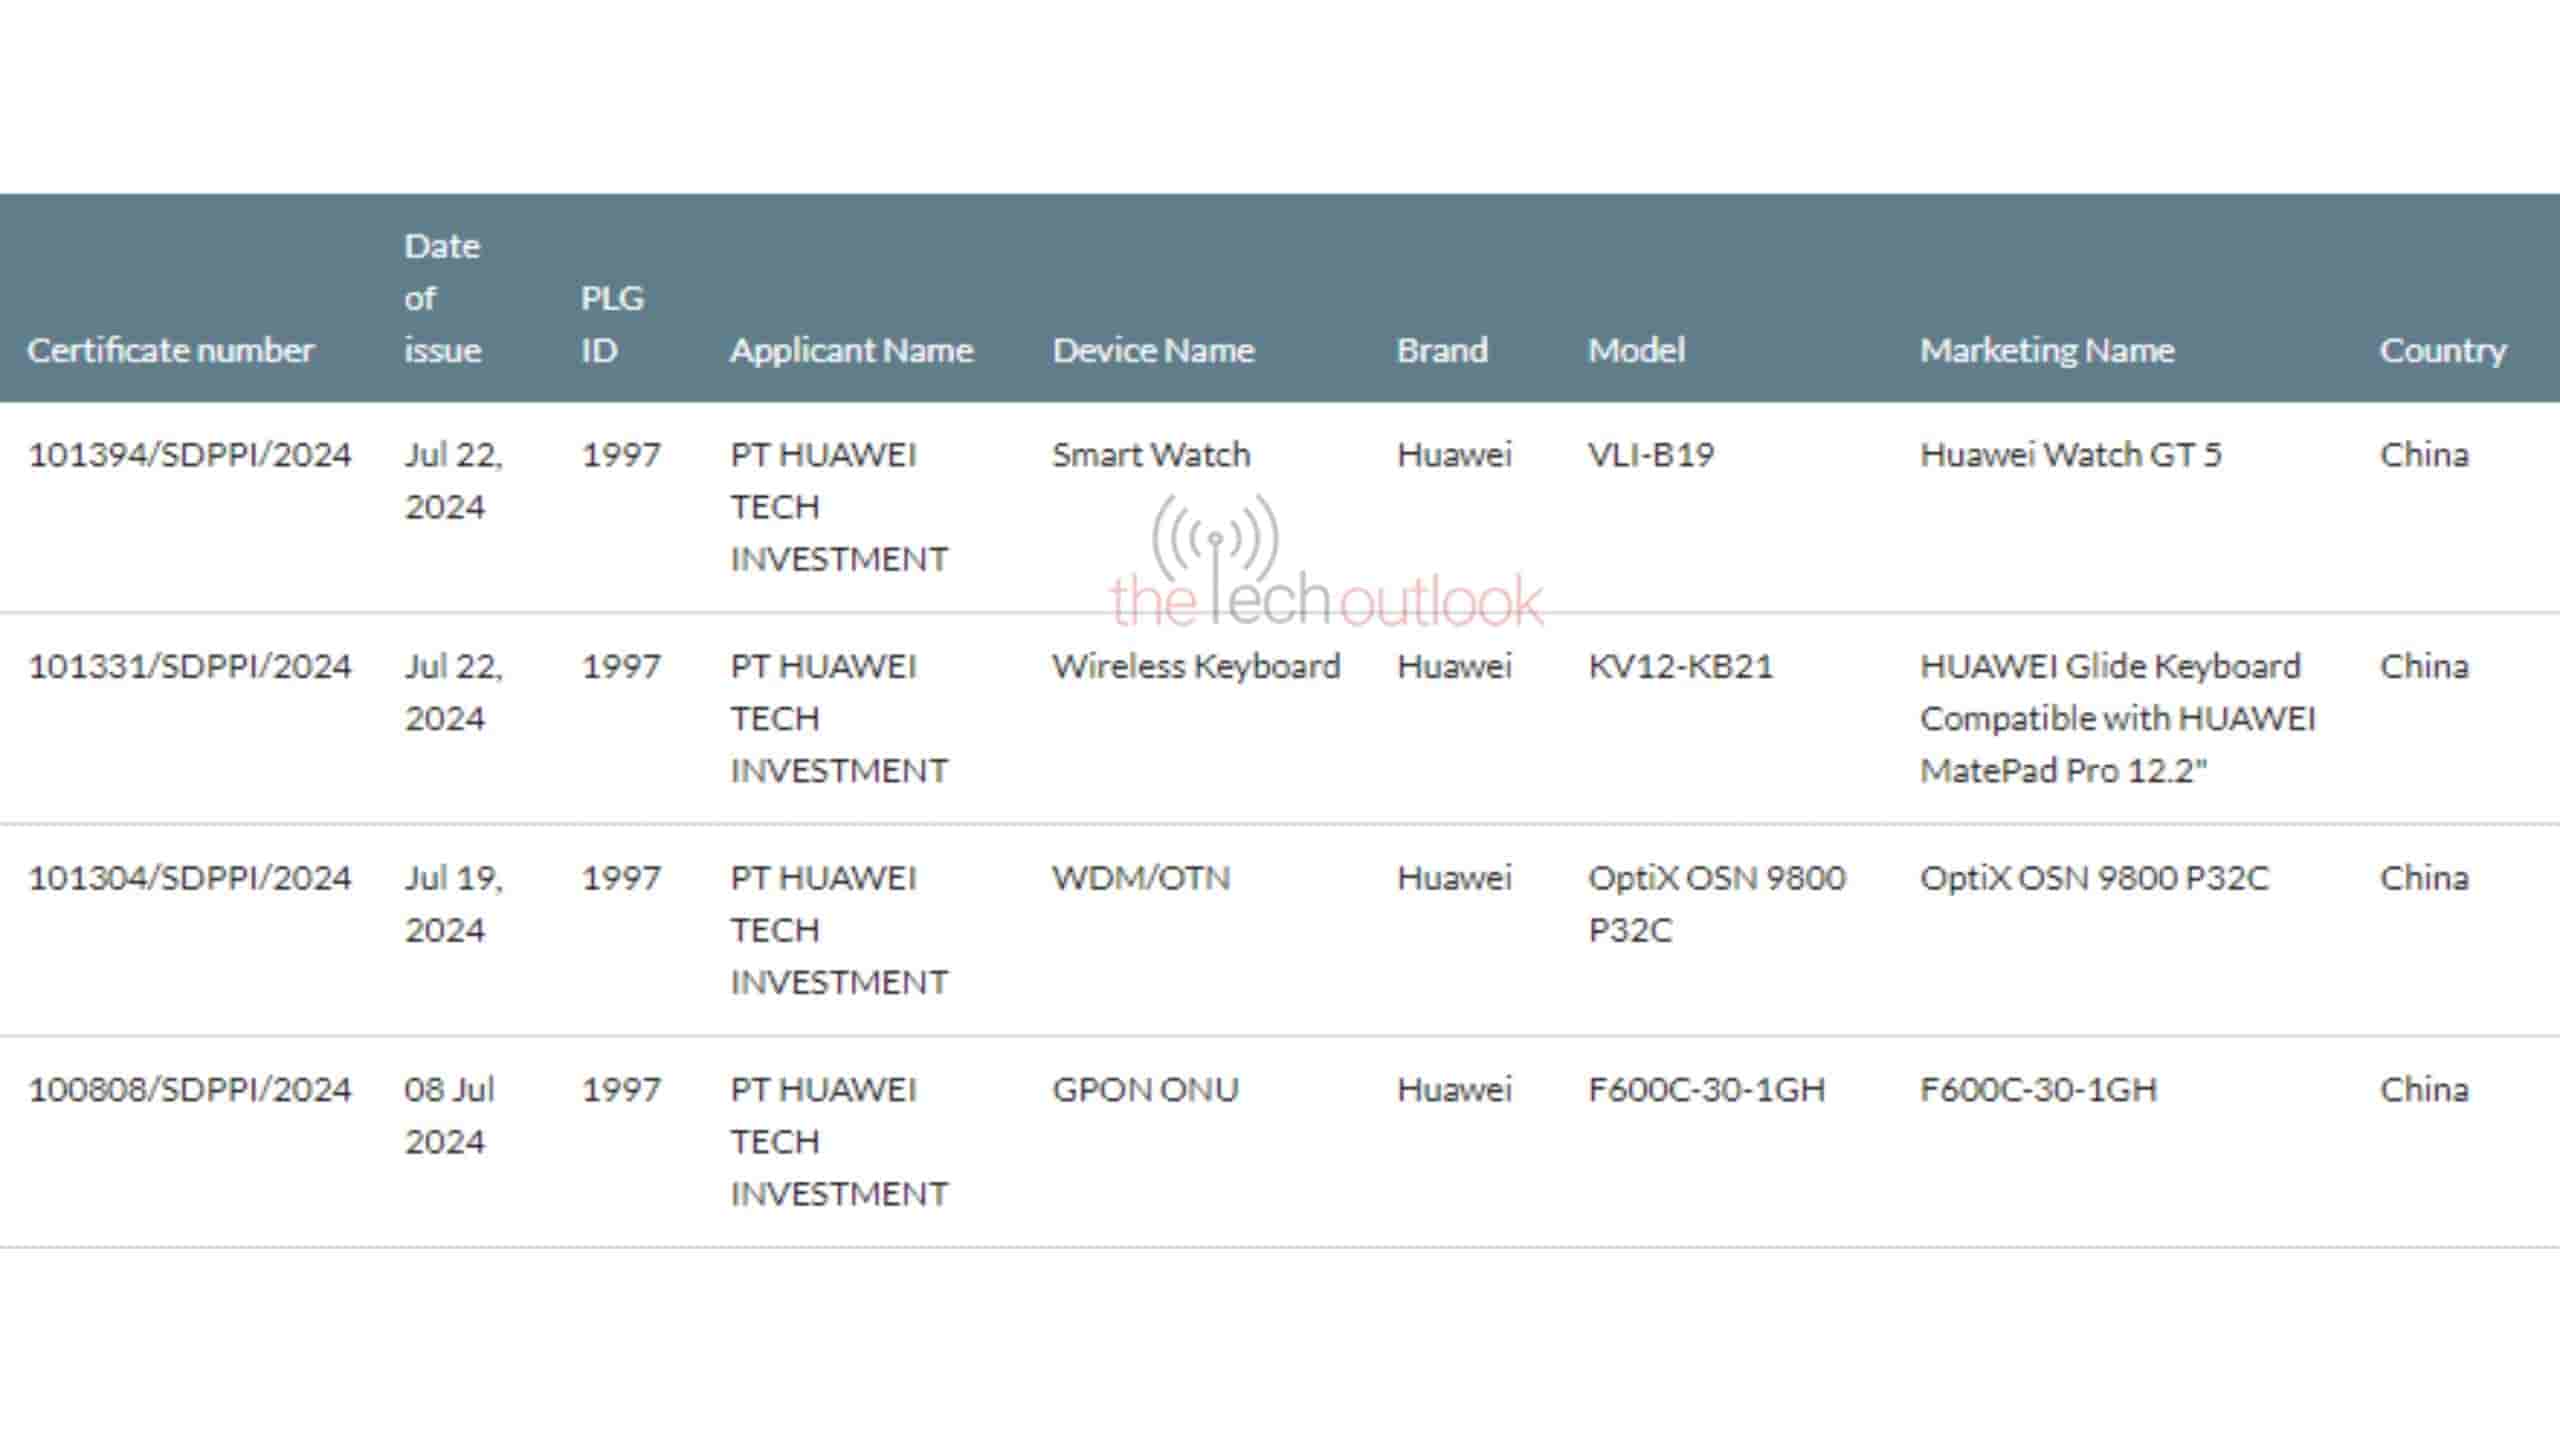
Task: Select certificate 101331/SDPPI/2024 cell
Action: tap(190, 666)
